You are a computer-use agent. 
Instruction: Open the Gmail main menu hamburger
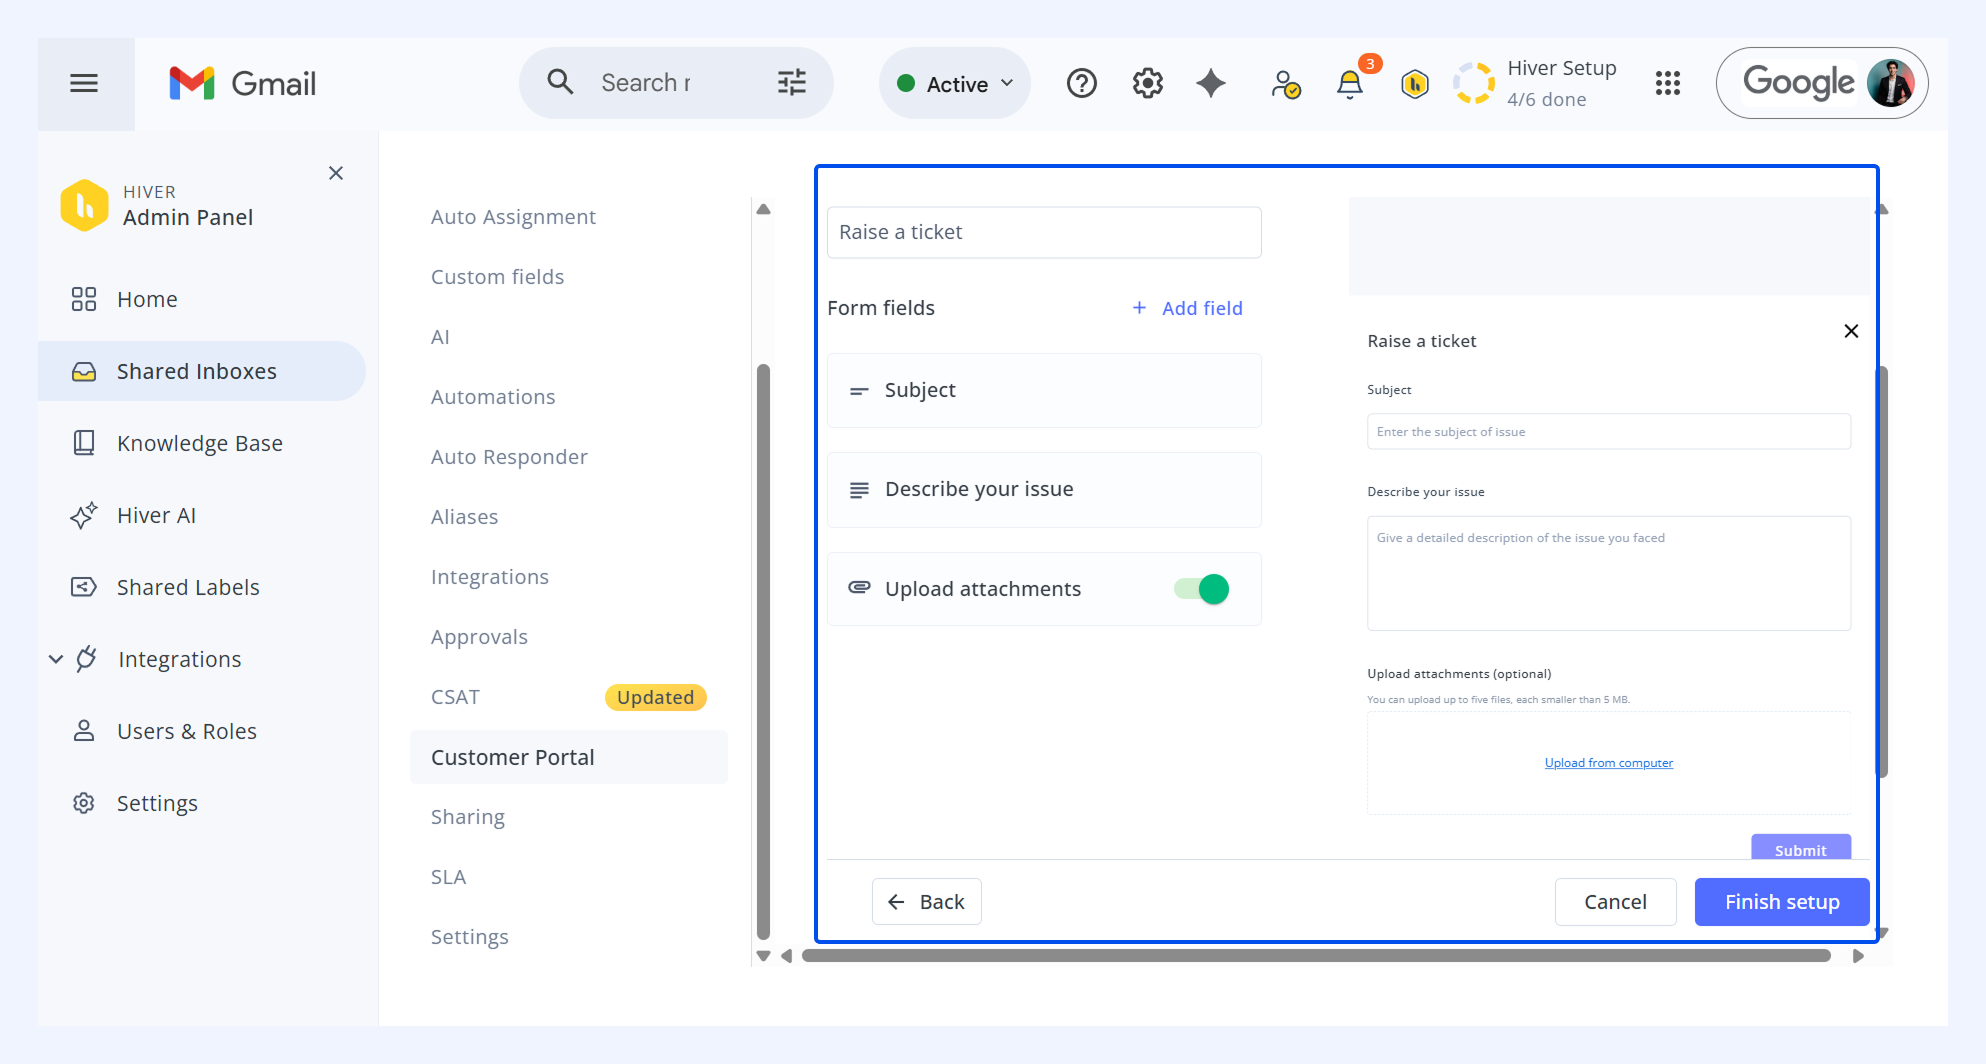(84, 83)
